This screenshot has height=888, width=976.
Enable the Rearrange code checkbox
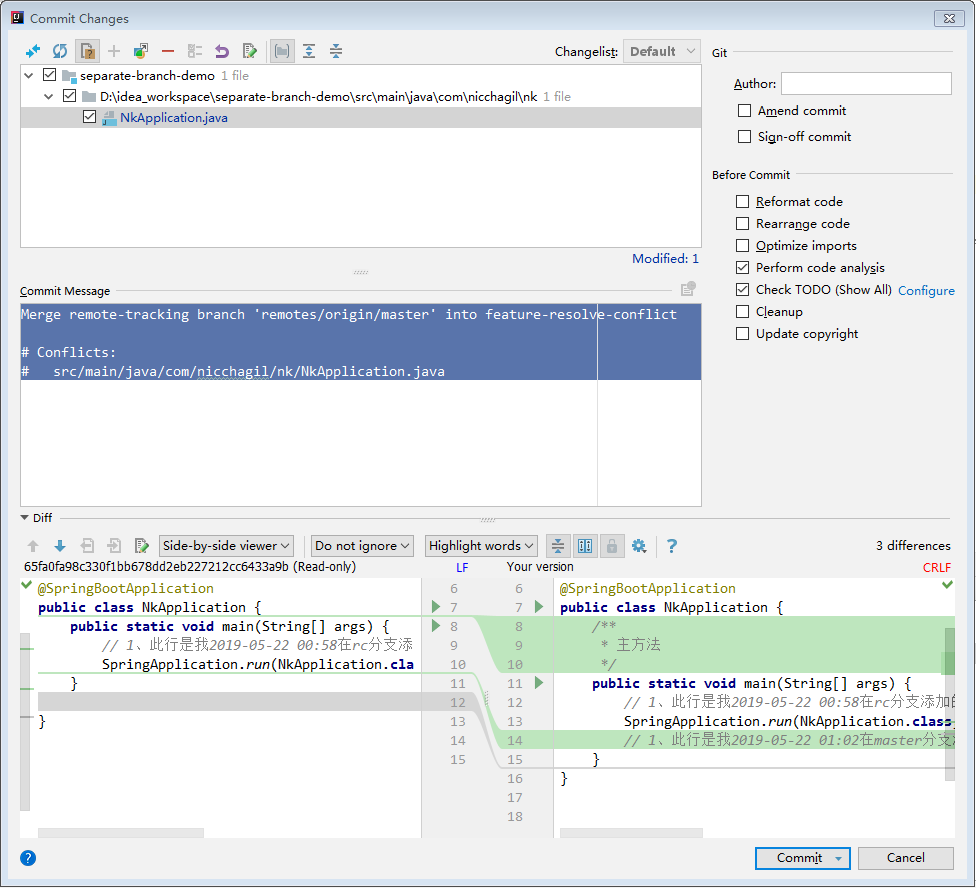point(743,223)
